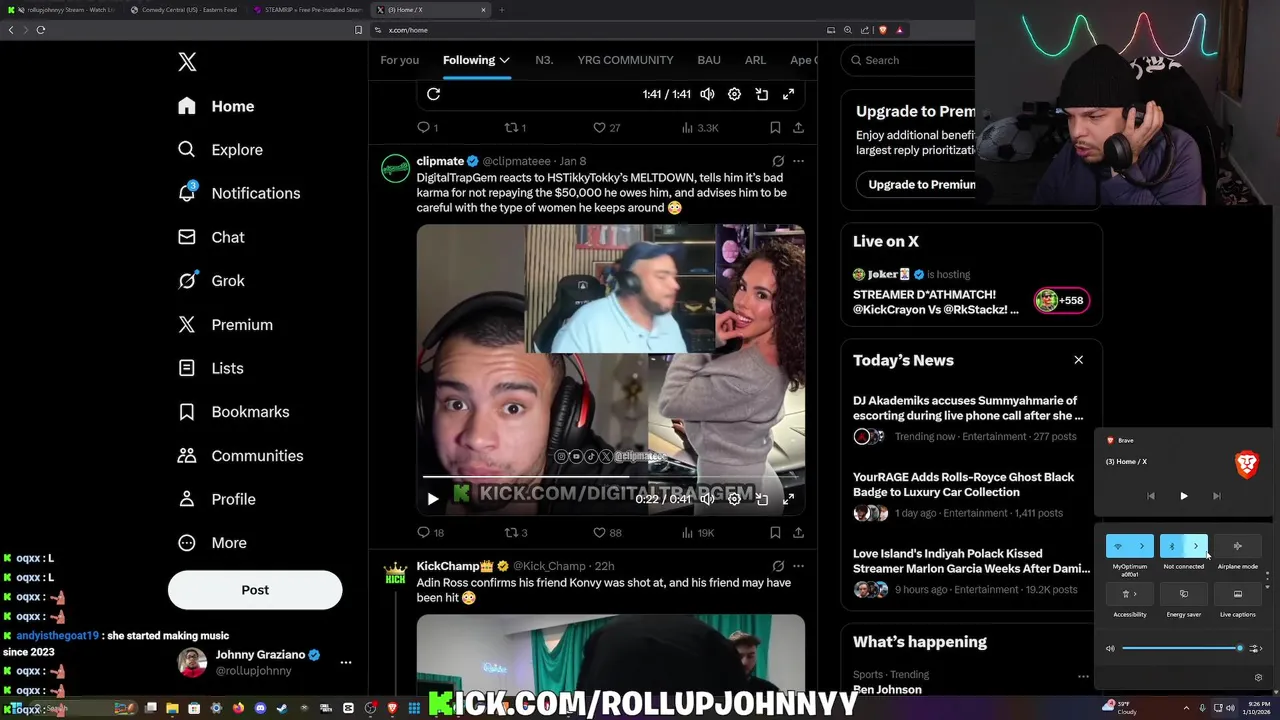This screenshot has height=720, width=1280.
Task: Seek the clipmate video progress bar
Action: 610,478
